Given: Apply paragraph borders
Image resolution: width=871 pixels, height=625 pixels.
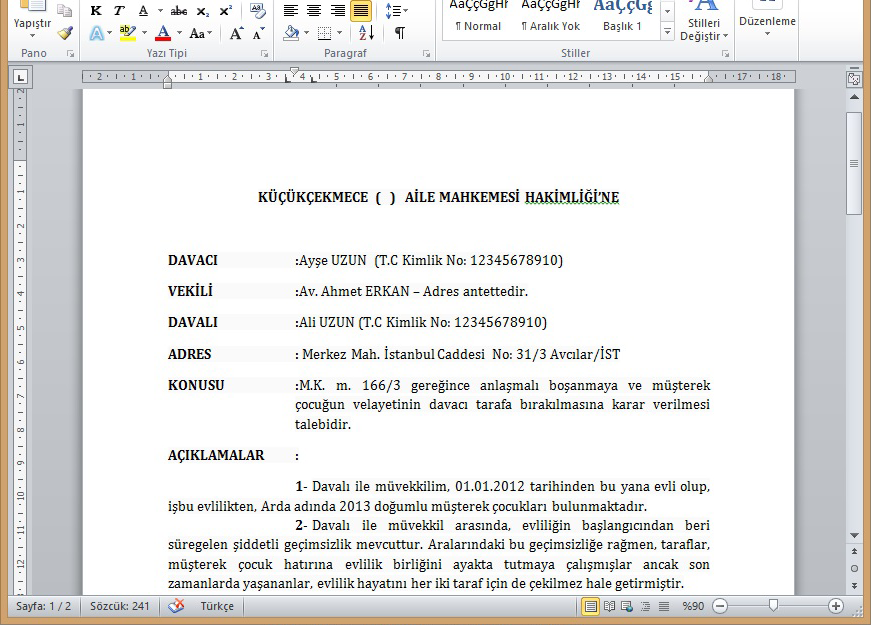Looking at the screenshot, I should 324,33.
